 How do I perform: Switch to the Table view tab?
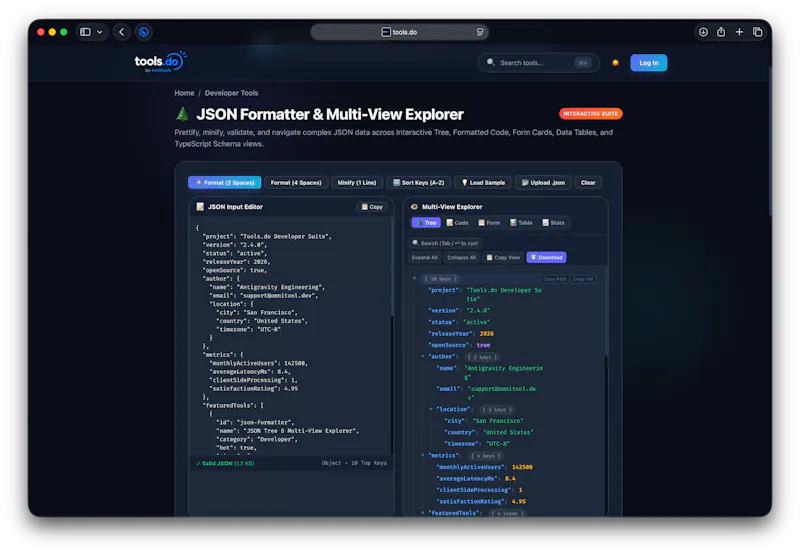tap(521, 223)
